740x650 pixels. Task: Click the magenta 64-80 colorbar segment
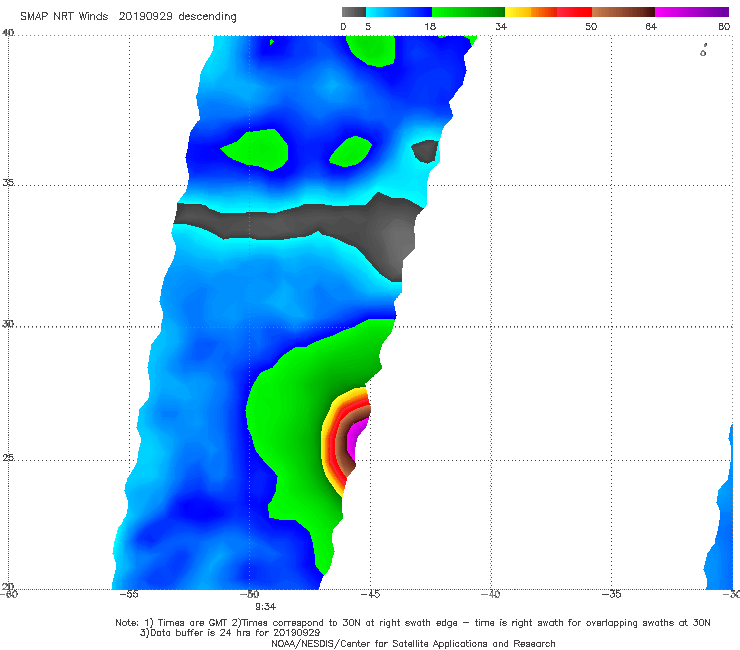click(x=692, y=12)
